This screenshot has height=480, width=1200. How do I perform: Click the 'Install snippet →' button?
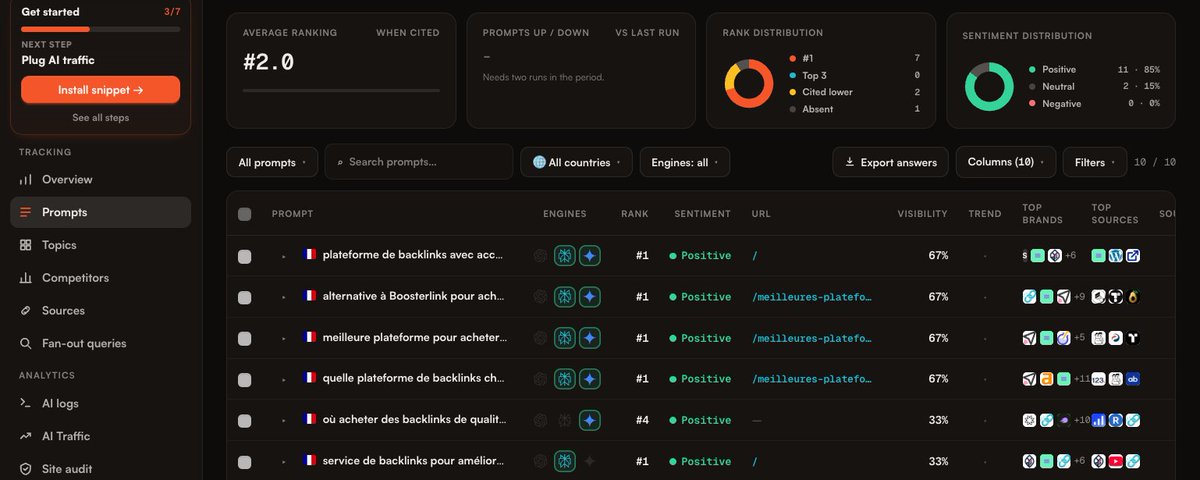pos(100,90)
